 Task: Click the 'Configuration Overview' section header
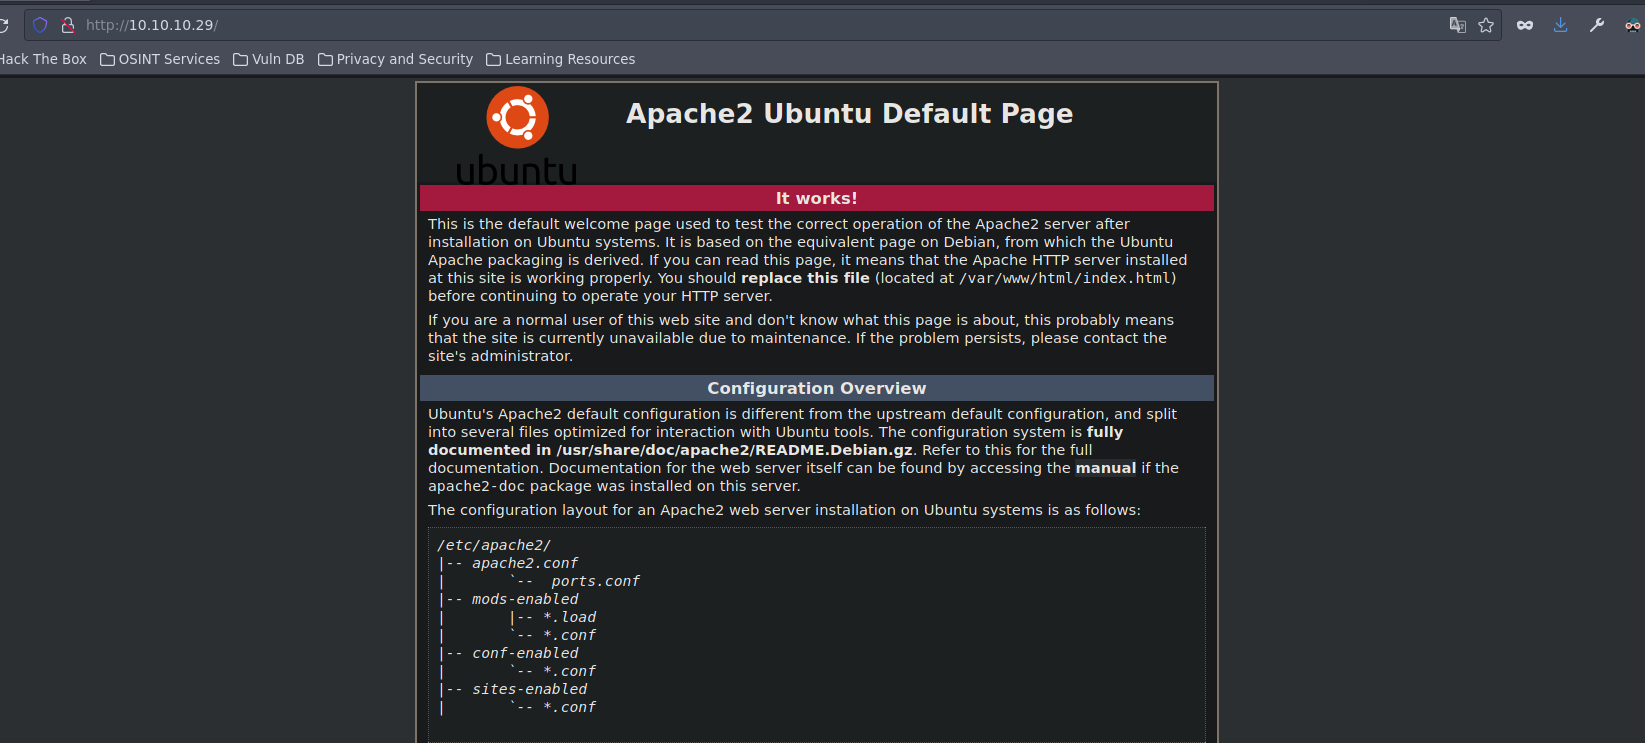(816, 388)
